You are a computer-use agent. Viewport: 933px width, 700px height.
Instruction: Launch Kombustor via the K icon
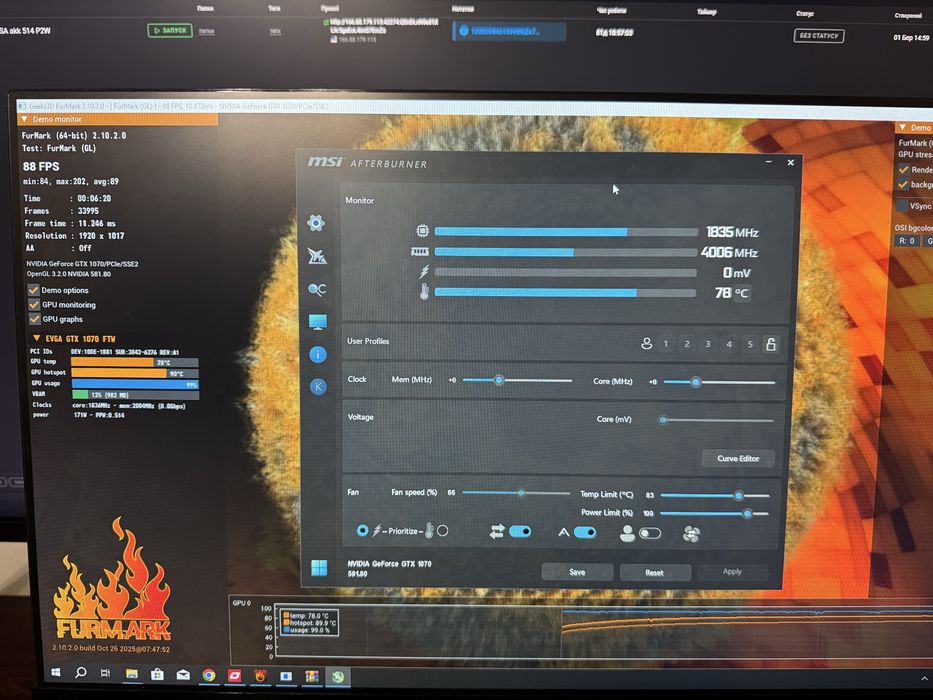[318, 387]
